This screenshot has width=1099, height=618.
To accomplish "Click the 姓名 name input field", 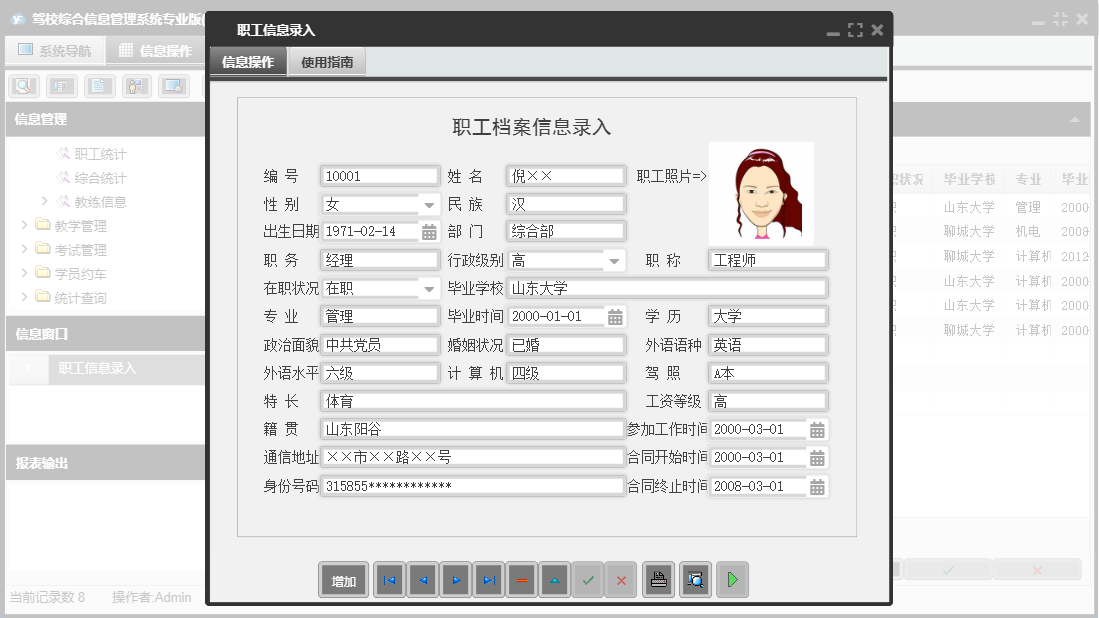I will tap(565, 175).
